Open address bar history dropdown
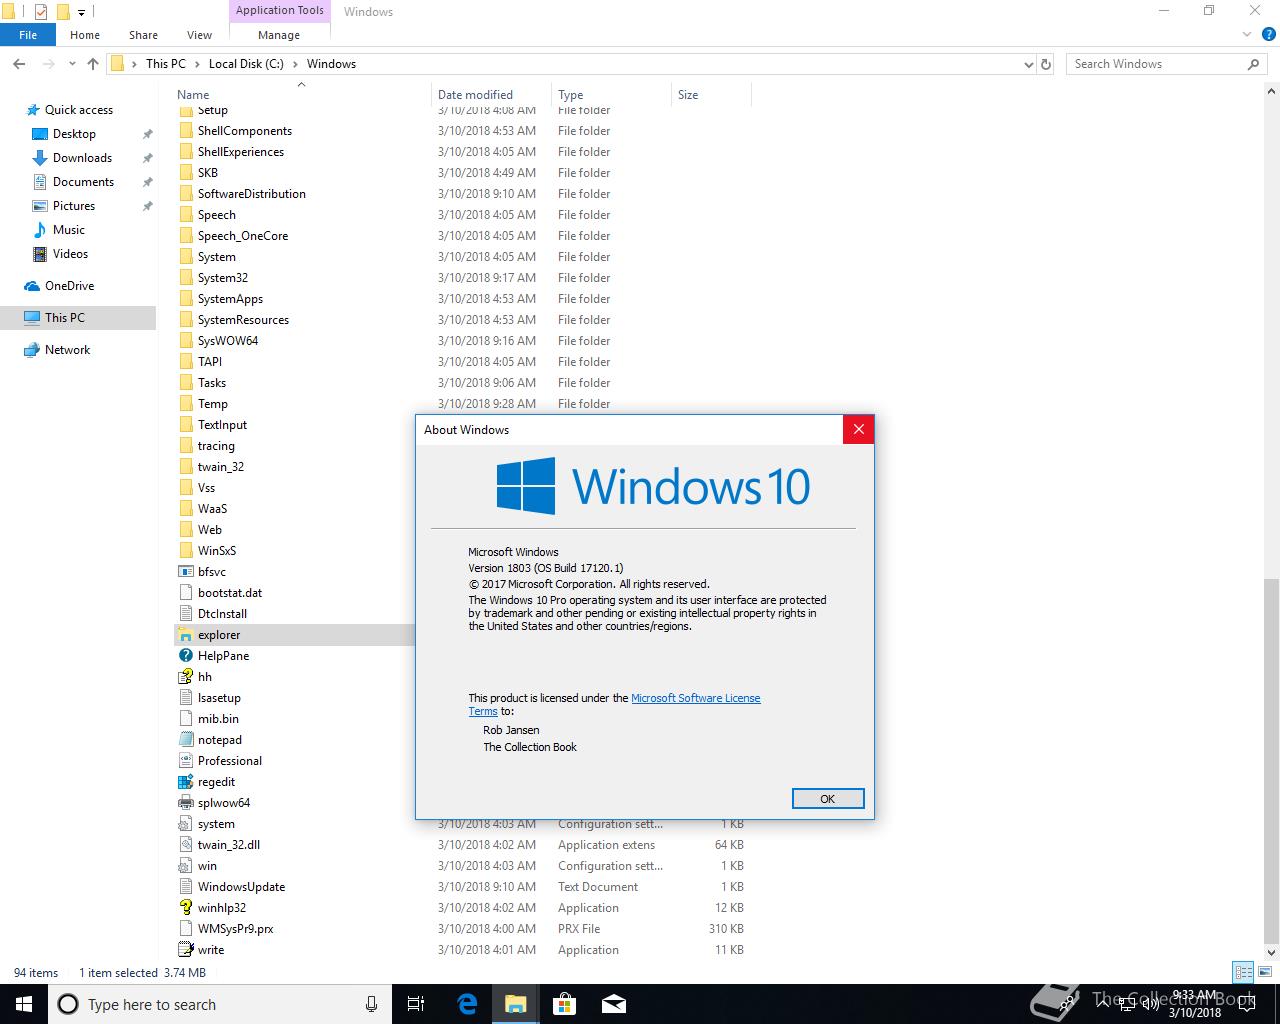 pyautogui.click(x=1029, y=64)
